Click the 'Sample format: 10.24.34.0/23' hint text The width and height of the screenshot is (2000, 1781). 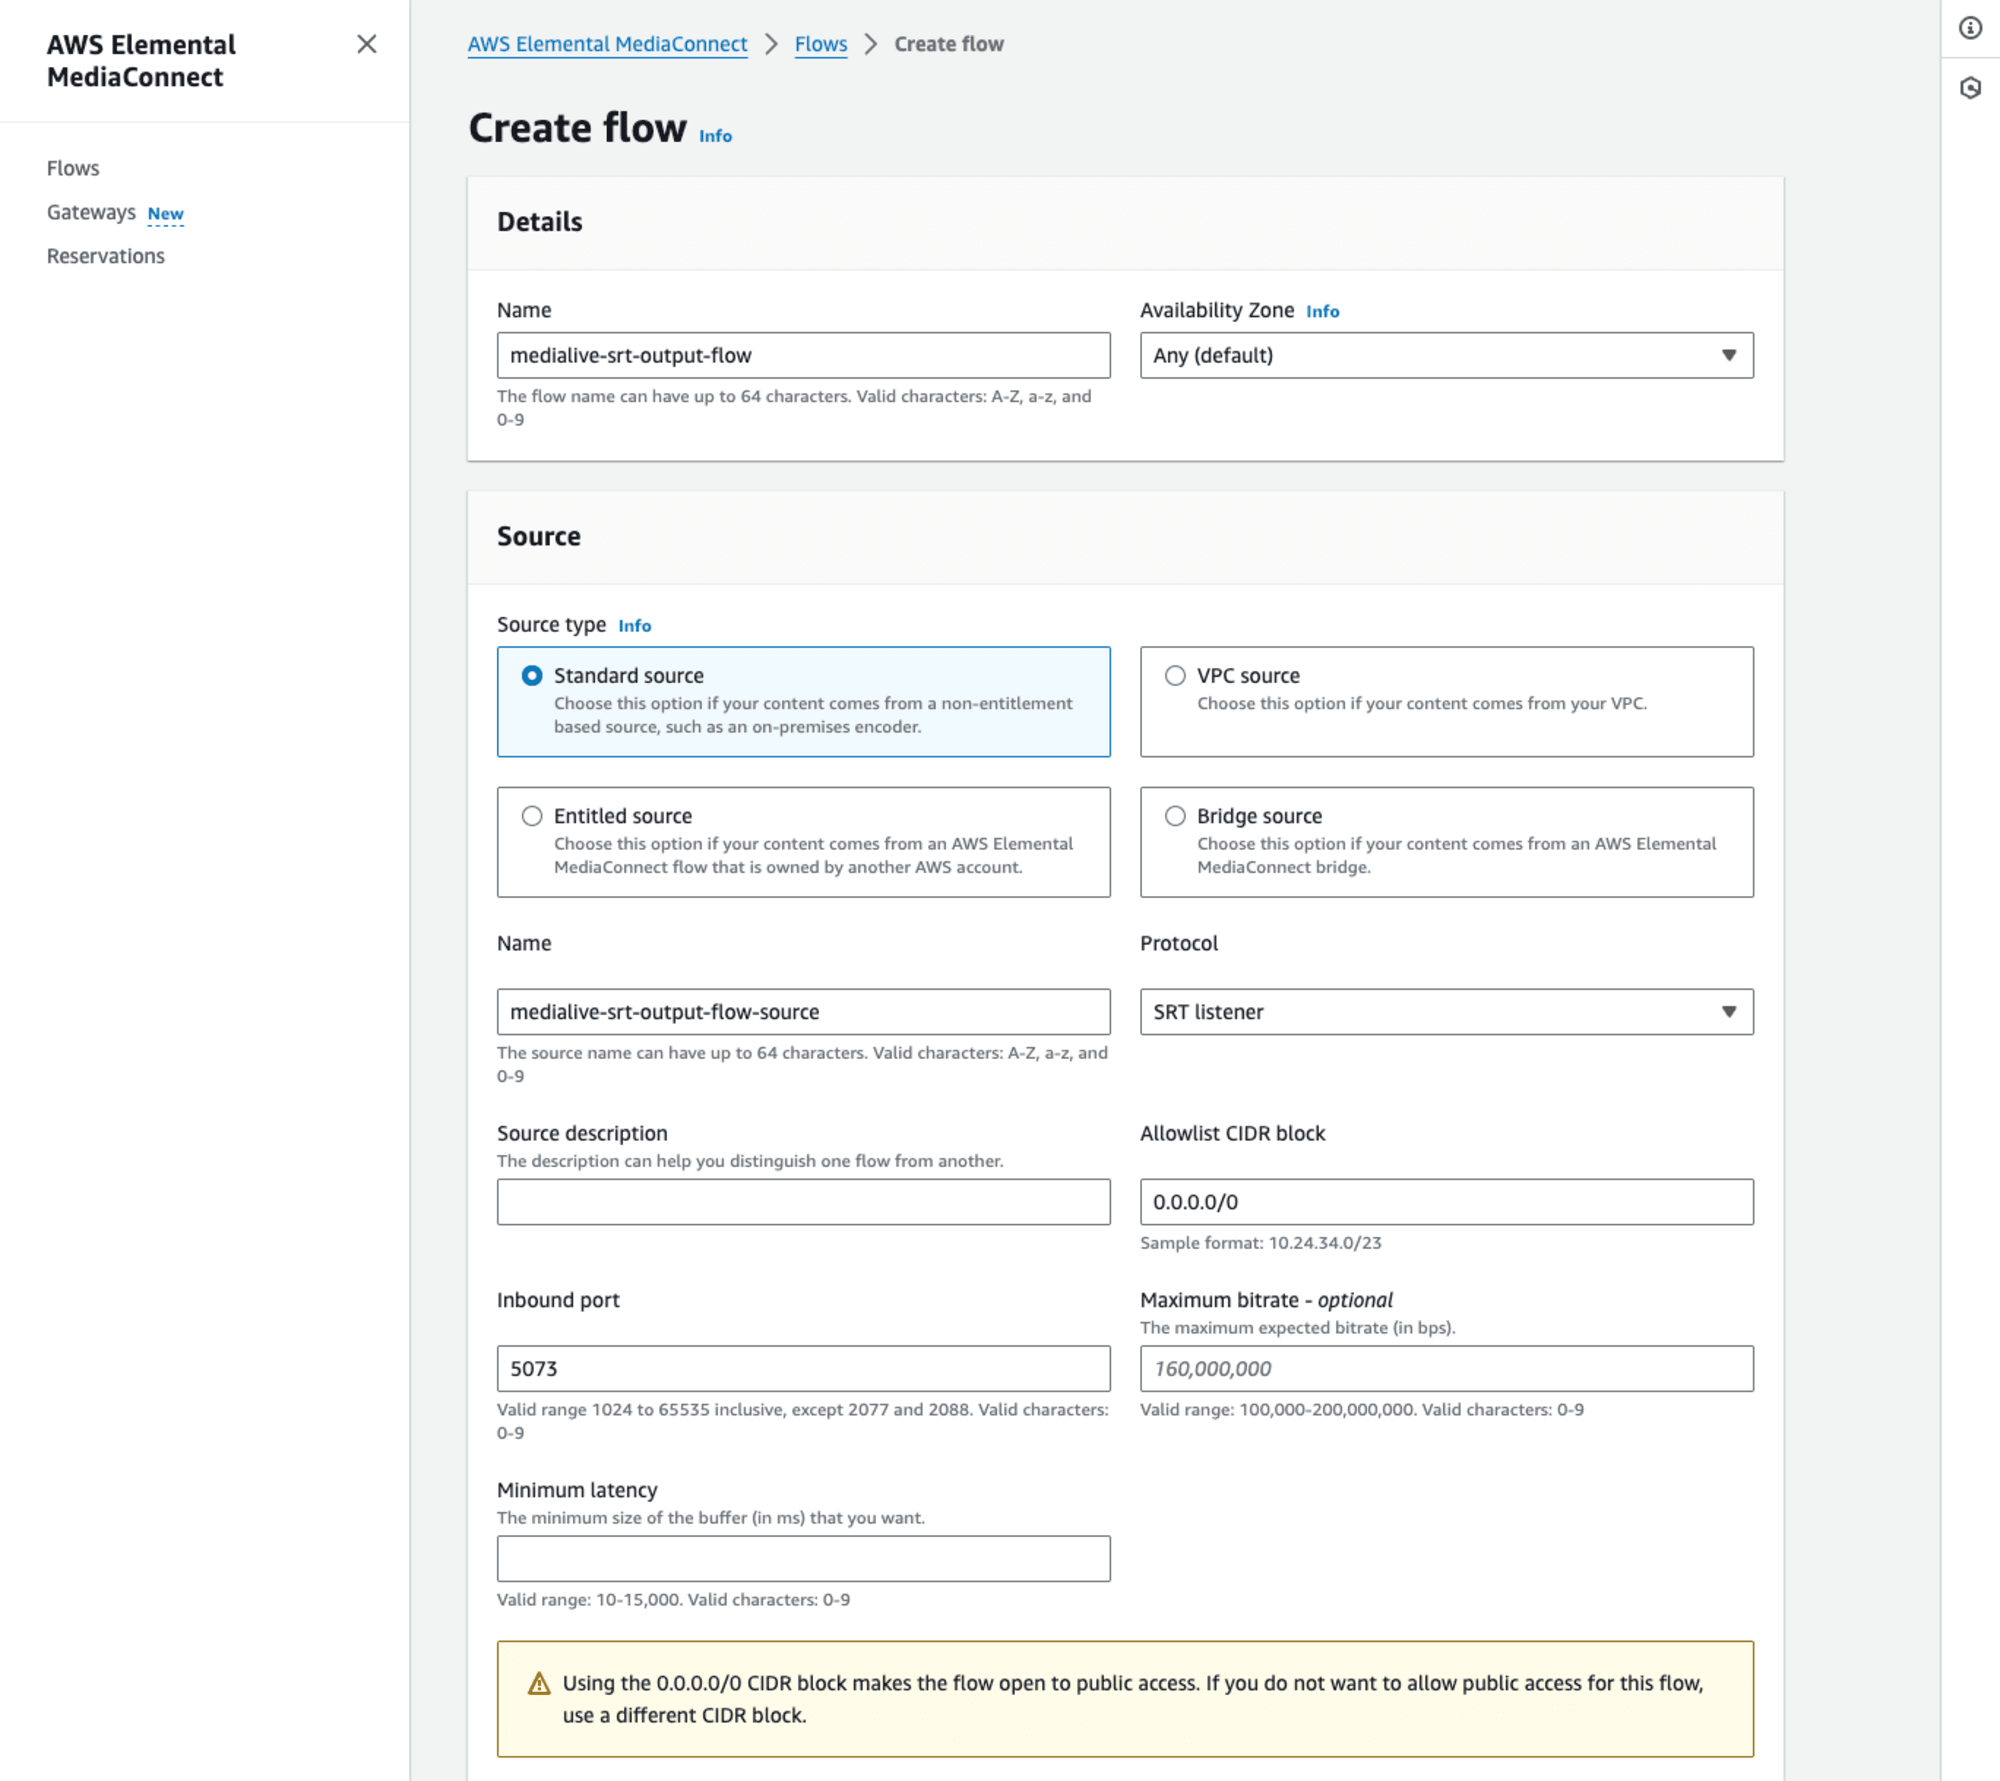(1260, 1243)
